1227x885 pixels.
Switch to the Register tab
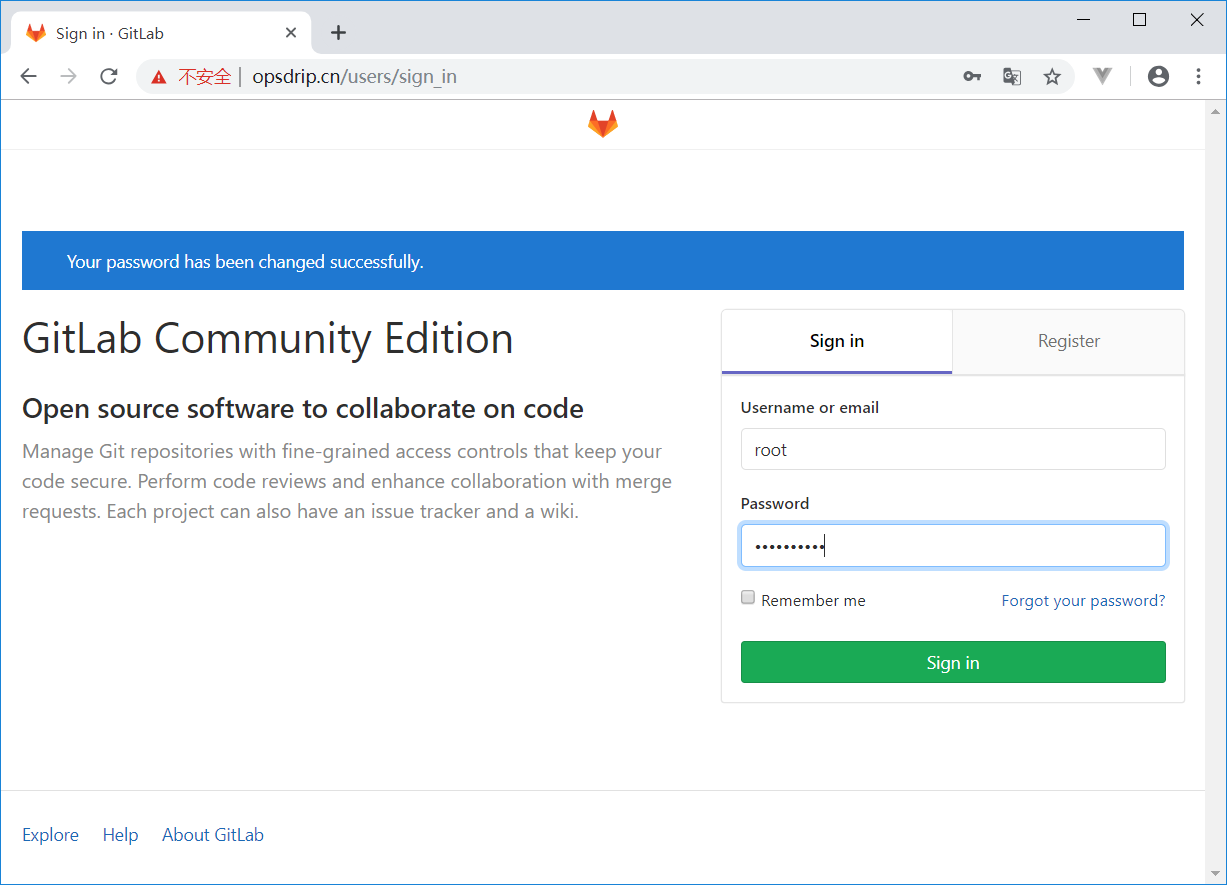(1068, 341)
